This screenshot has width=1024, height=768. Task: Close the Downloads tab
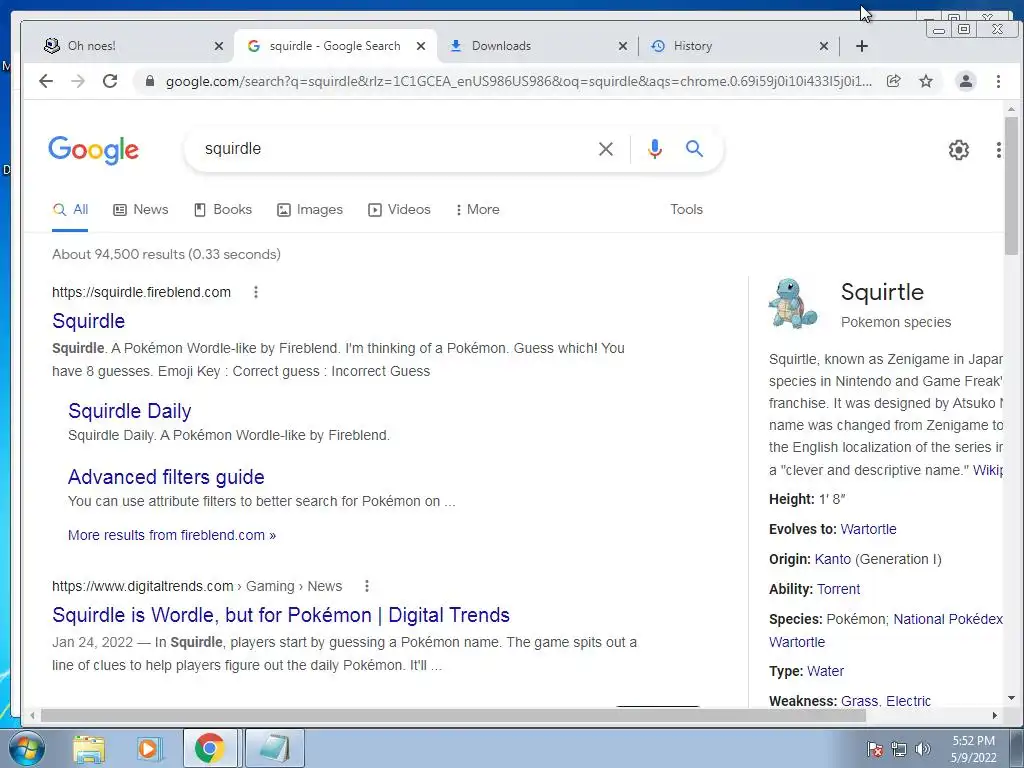(623, 46)
